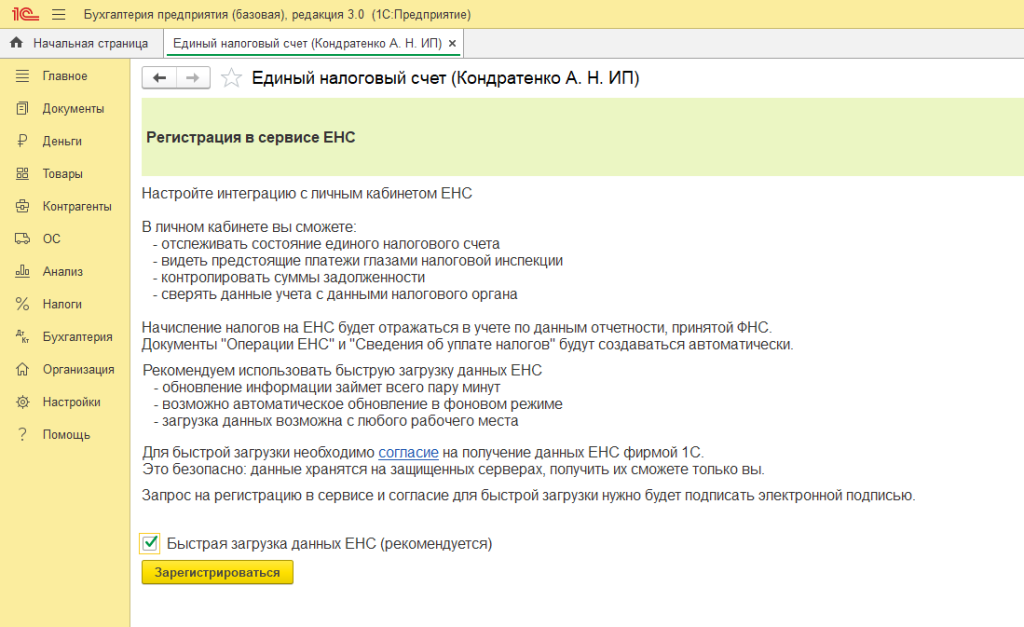Click text Настройте интеграцию с личным кабинетом ЕНС
The width and height of the screenshot is (1024, 627).
(307, 194)
